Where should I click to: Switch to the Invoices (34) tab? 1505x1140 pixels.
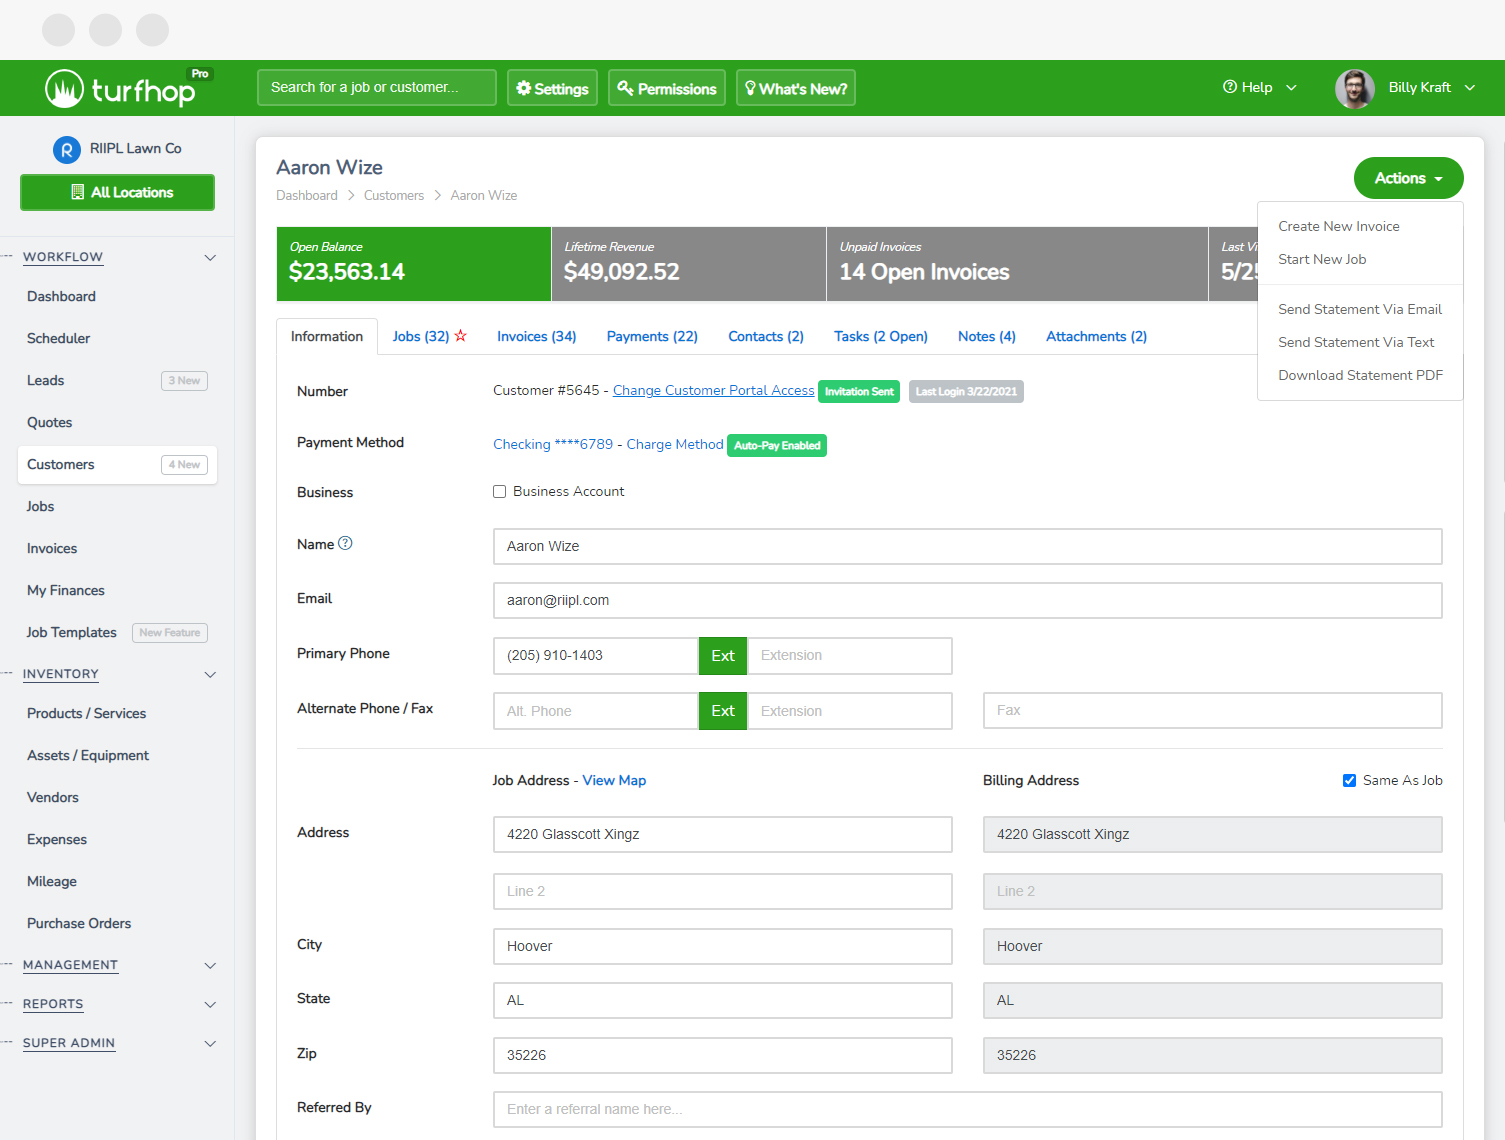pyautogui.click(x=536, y=336)
